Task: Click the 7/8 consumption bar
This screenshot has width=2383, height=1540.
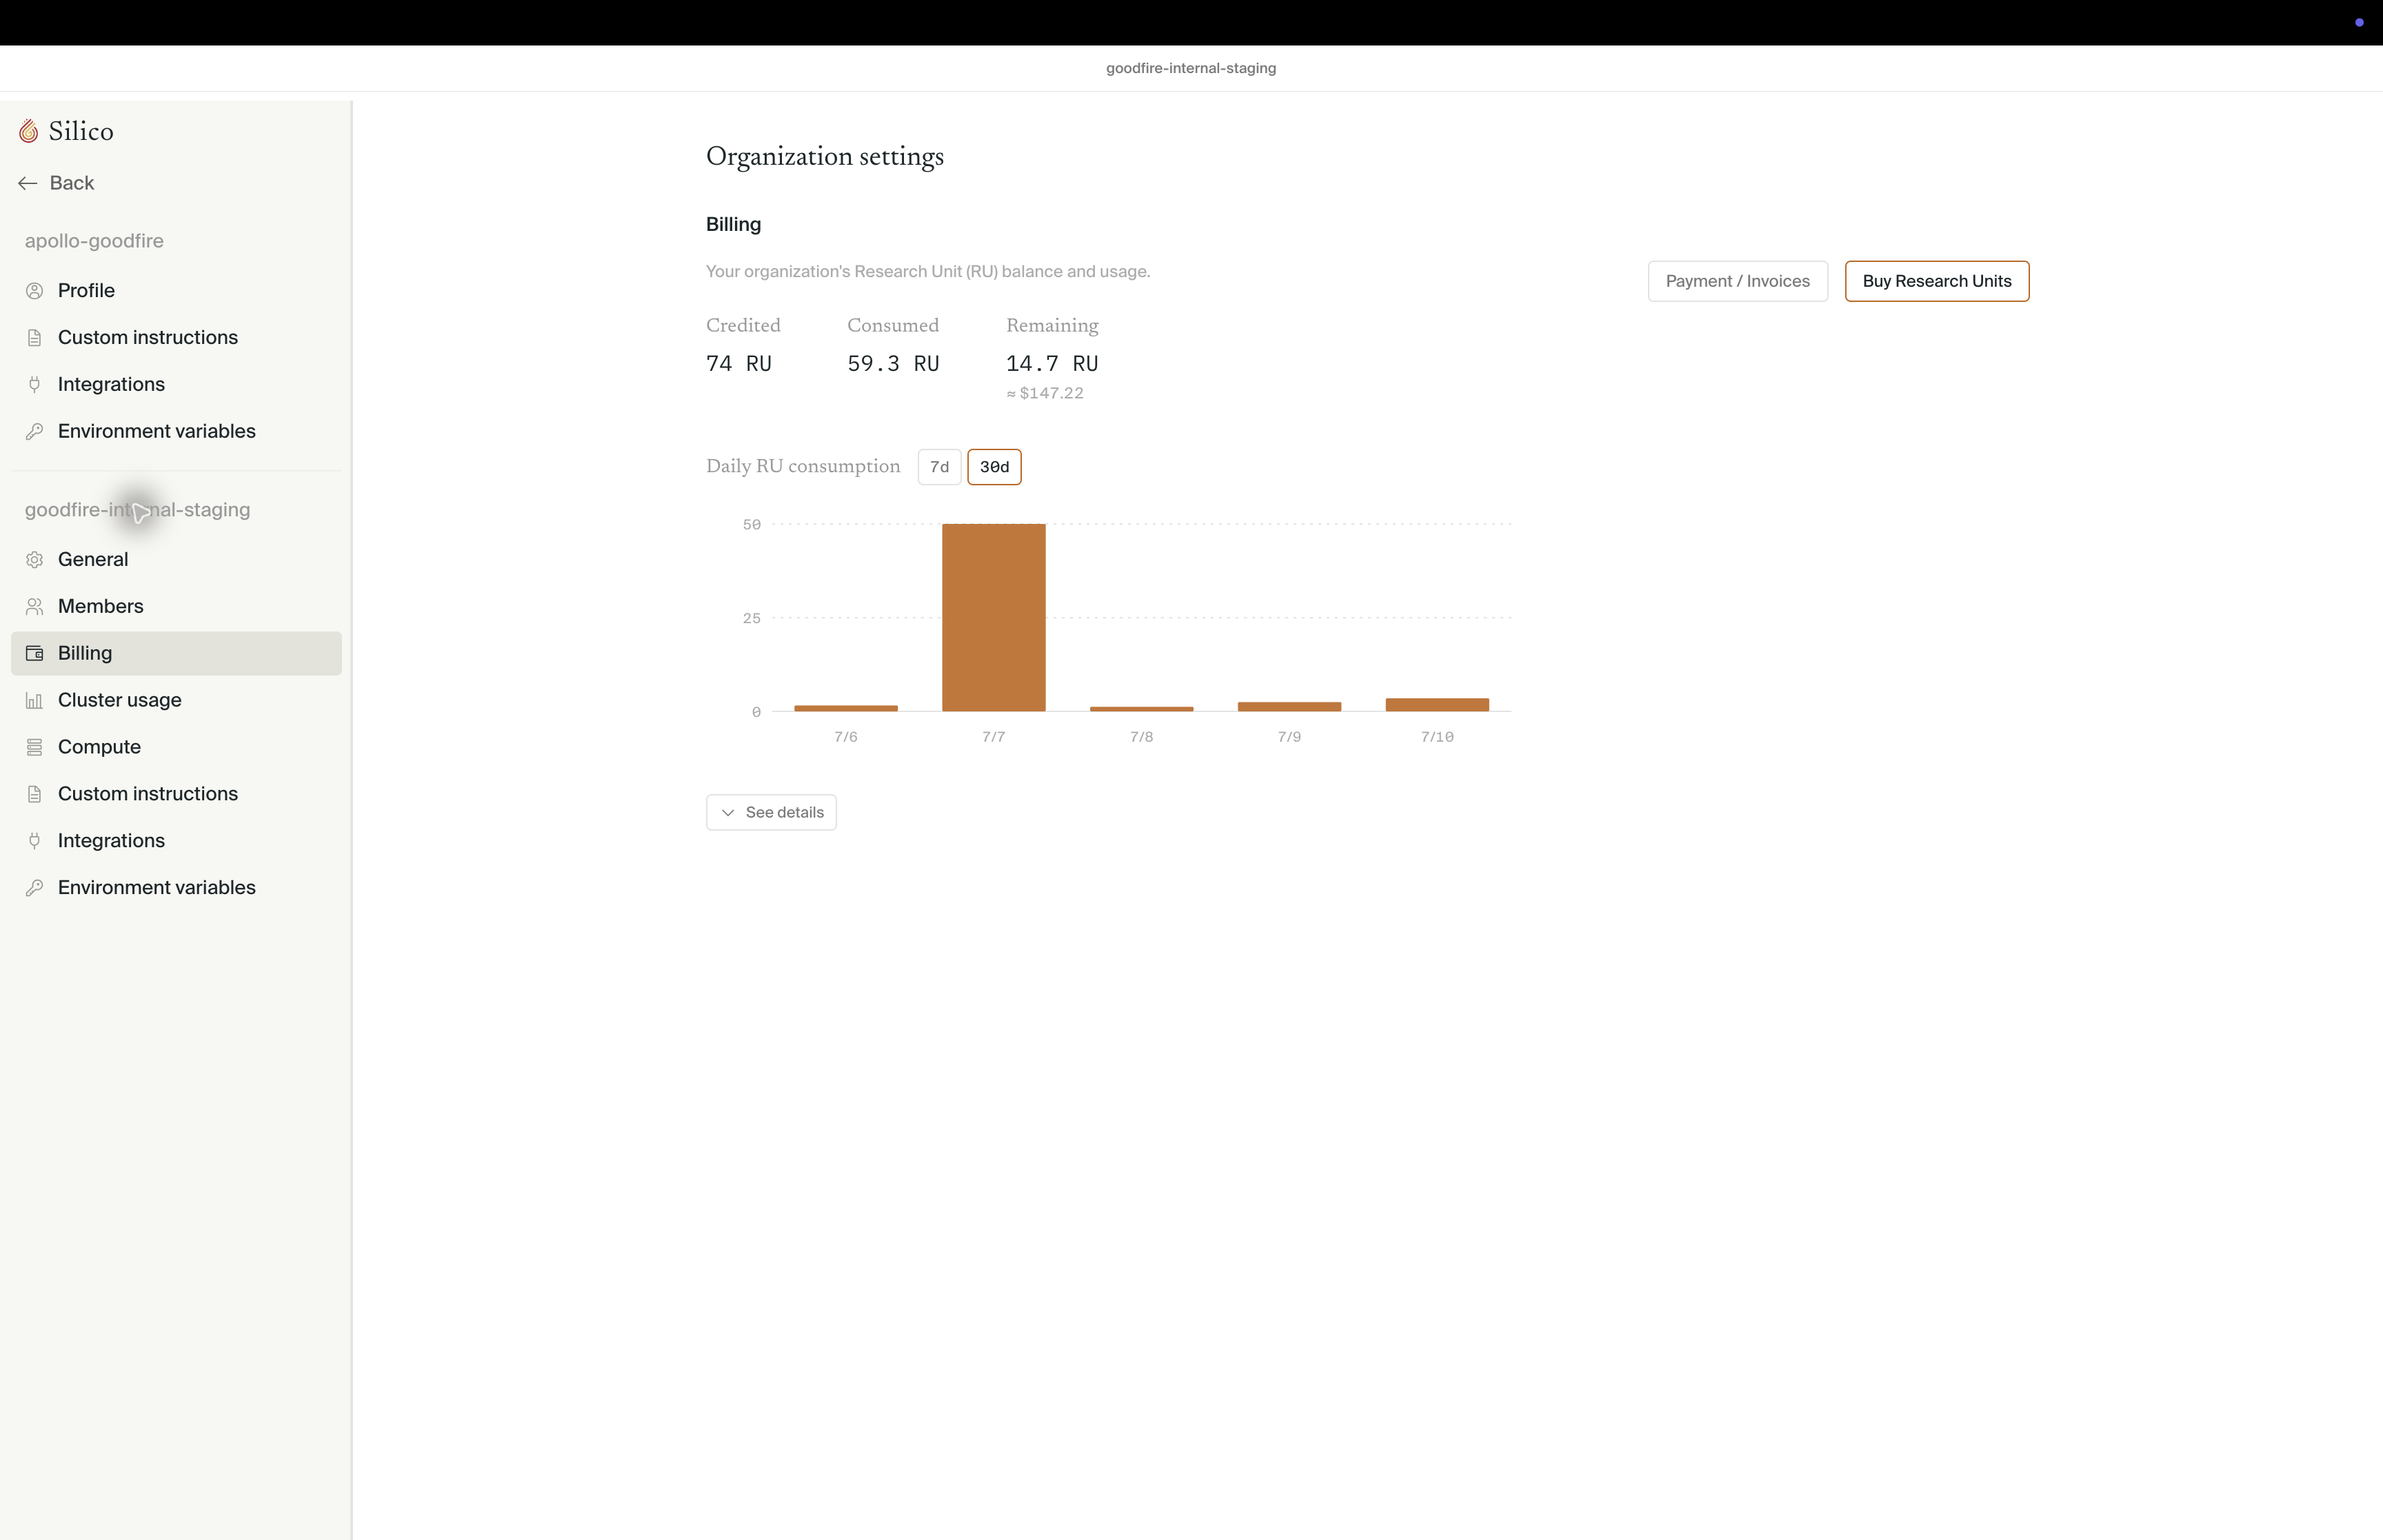Action: coord(1141,709)
